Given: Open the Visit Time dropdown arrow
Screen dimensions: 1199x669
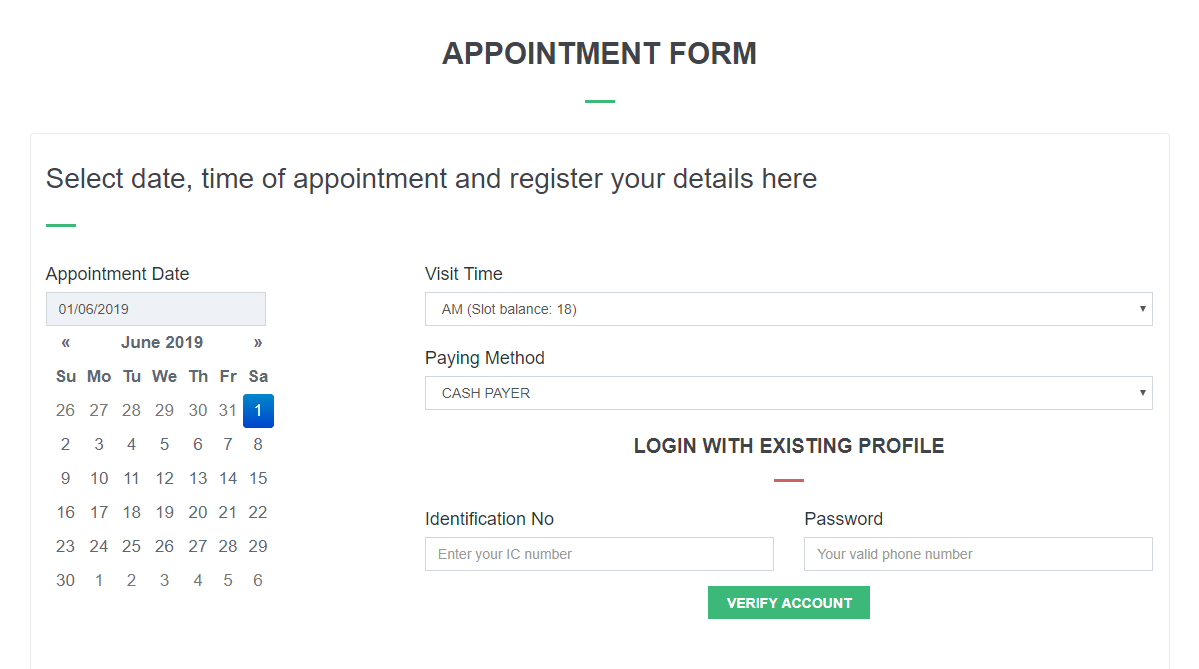Looking at the screenshot, I should pos(1144,309).
